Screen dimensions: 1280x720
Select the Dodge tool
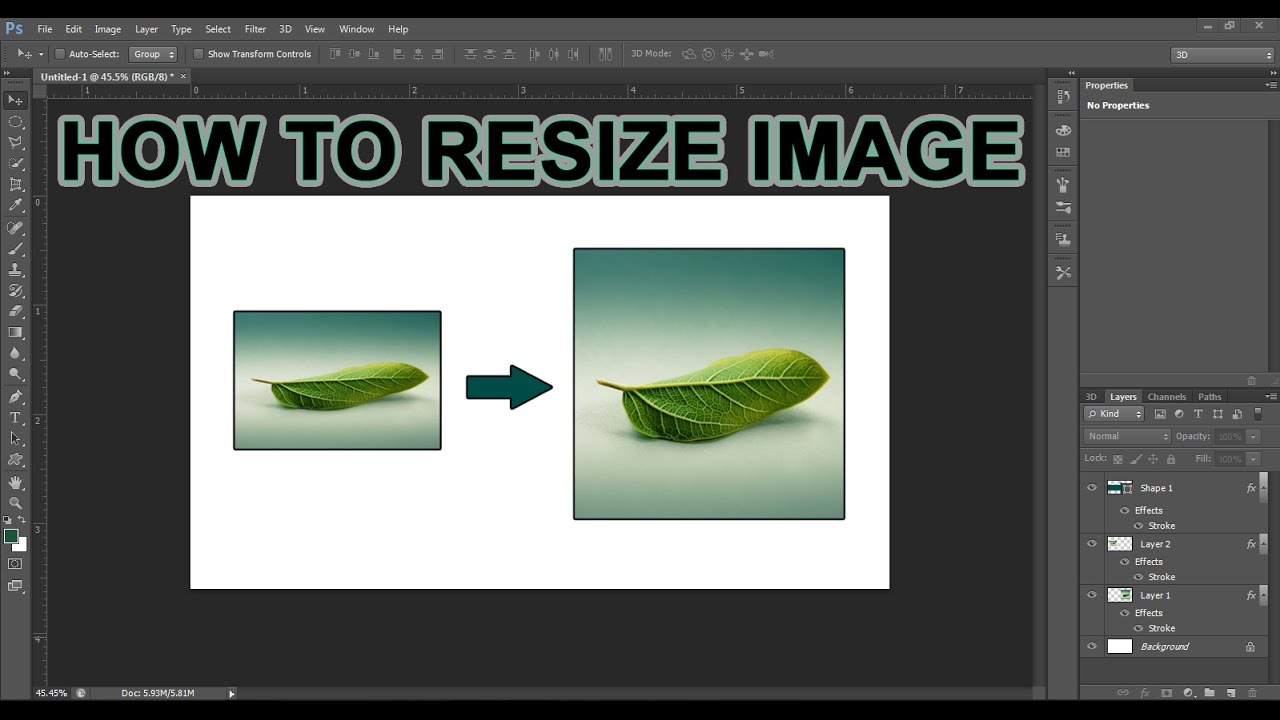tap(15, 375)
